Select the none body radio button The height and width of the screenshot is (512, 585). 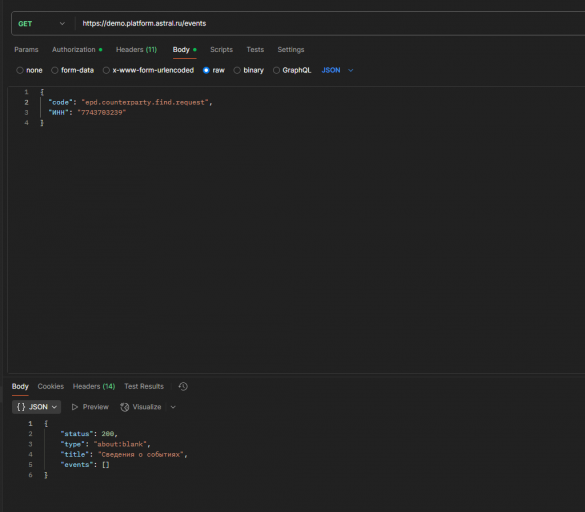click(x=20, y=70)
